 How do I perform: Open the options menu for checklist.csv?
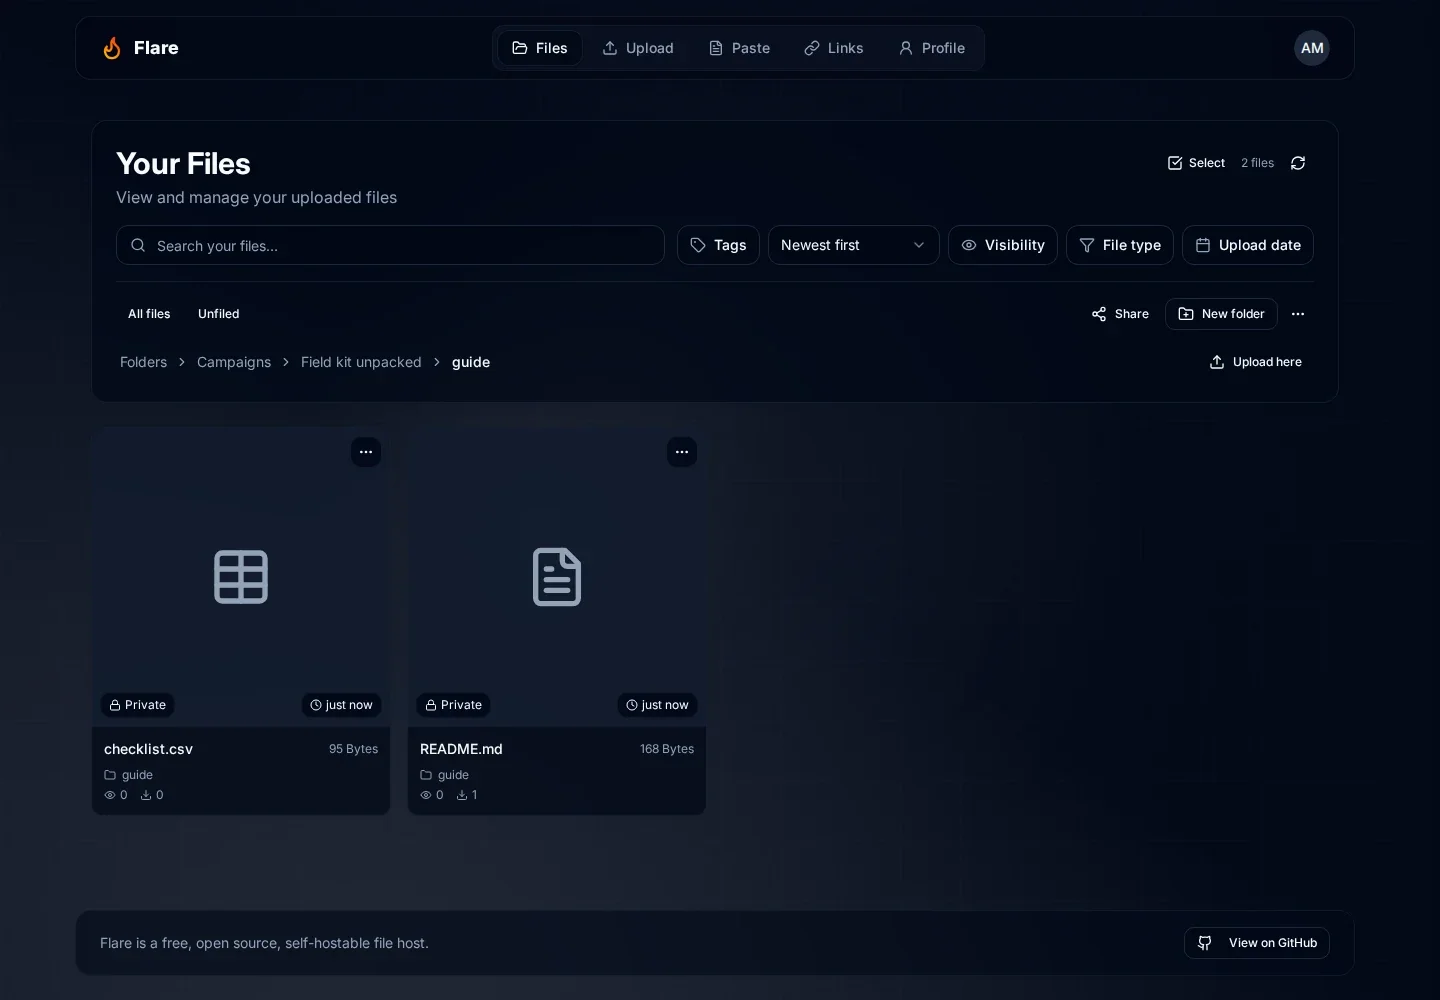[x=366, y=452]
